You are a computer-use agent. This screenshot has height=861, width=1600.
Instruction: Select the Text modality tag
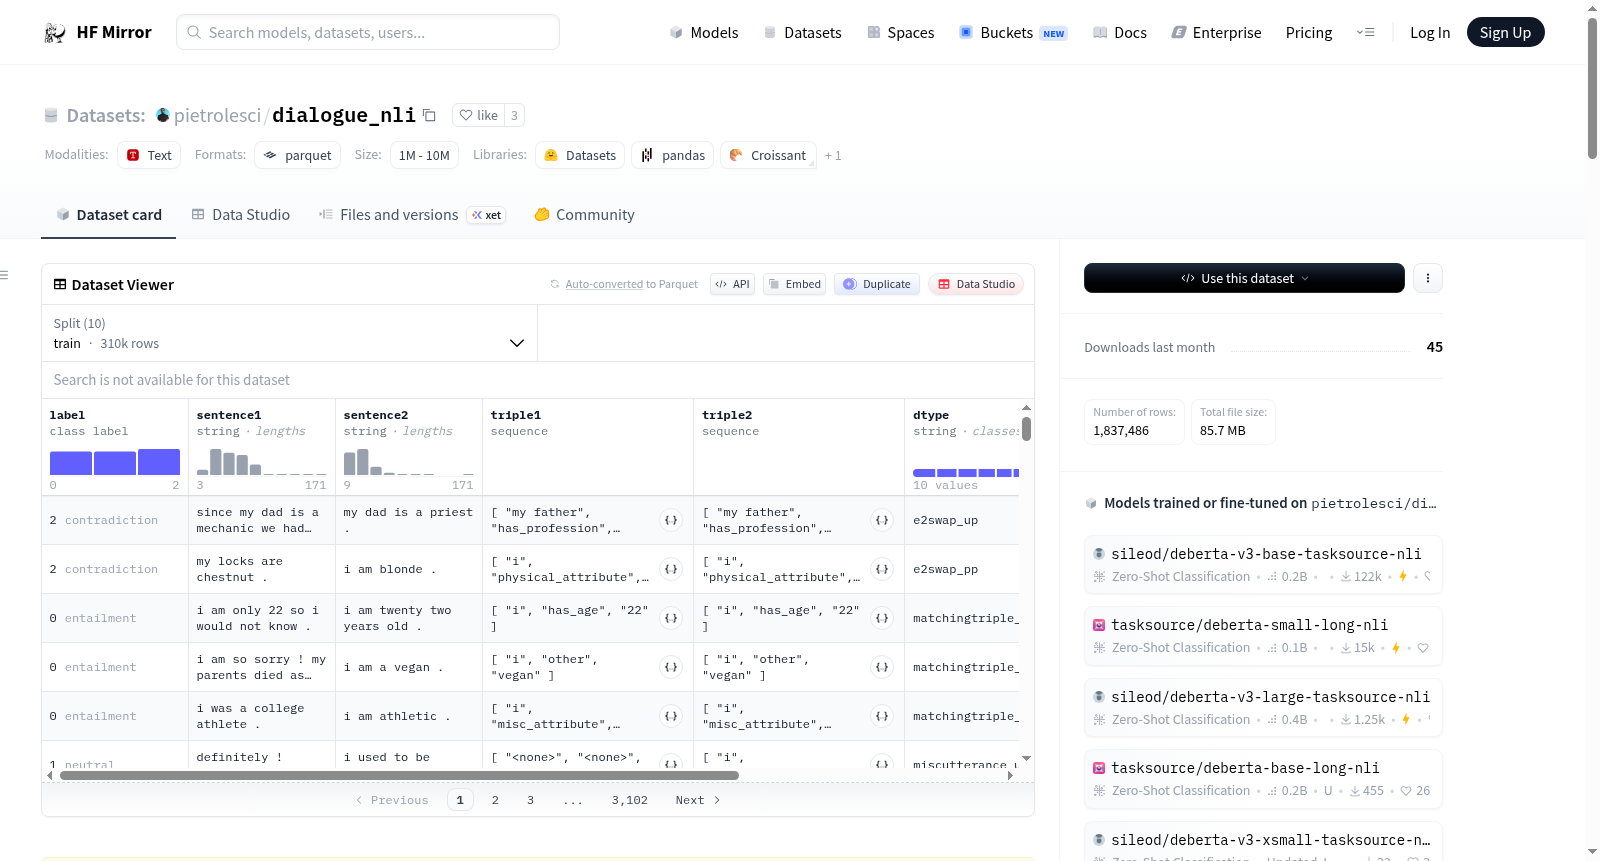click(x=149, y=155)
